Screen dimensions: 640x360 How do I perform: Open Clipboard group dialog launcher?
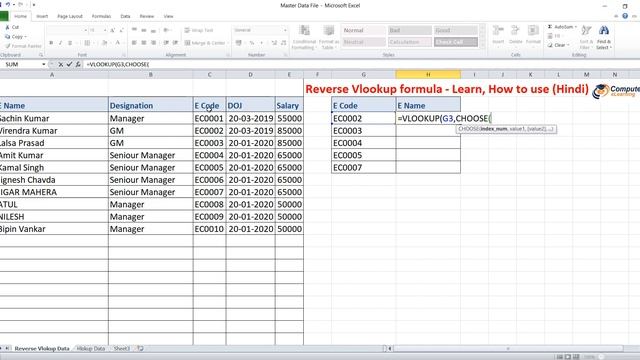coord(41,55)
